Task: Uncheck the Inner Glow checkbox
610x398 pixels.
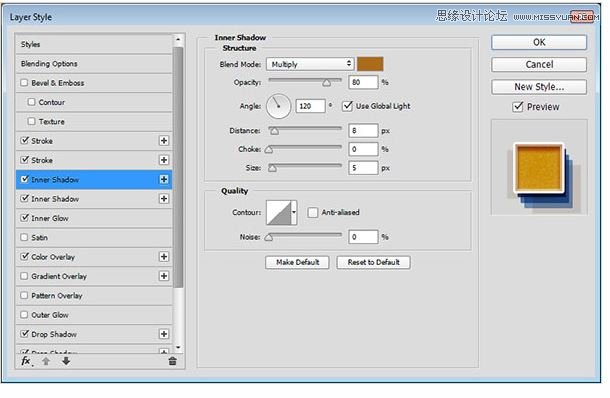Action: click(x=25, y=218)
